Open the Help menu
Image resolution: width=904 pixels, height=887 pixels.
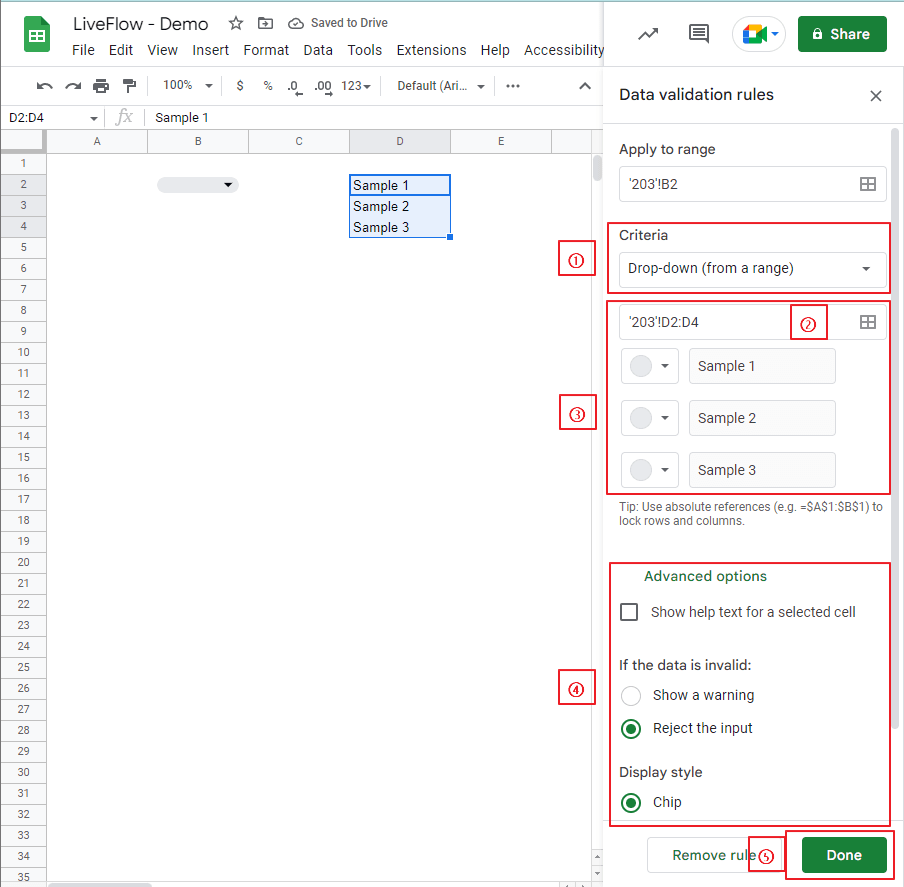495,50
